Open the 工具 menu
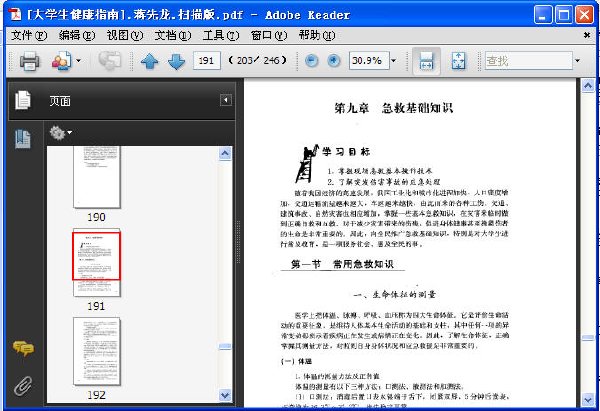The image size is (600, 411). (x=221, y=35)
